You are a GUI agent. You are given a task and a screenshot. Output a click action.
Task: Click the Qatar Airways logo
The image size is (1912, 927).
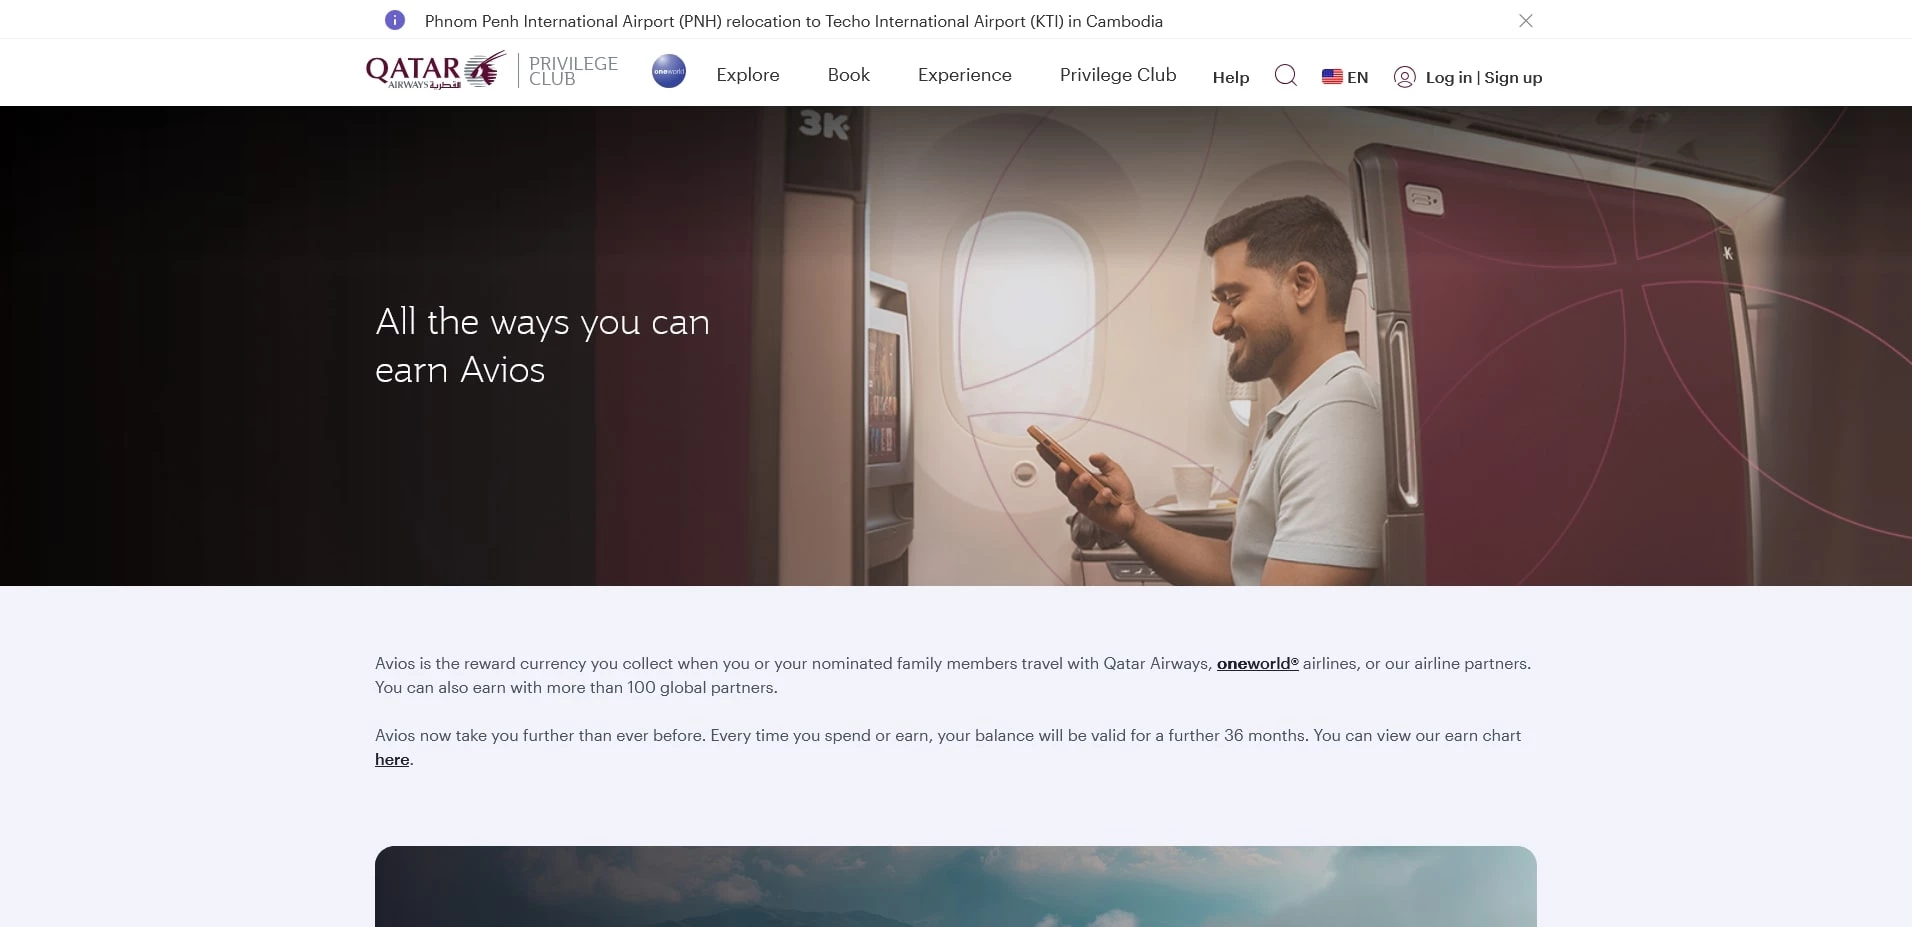click(x=434, y=70)
